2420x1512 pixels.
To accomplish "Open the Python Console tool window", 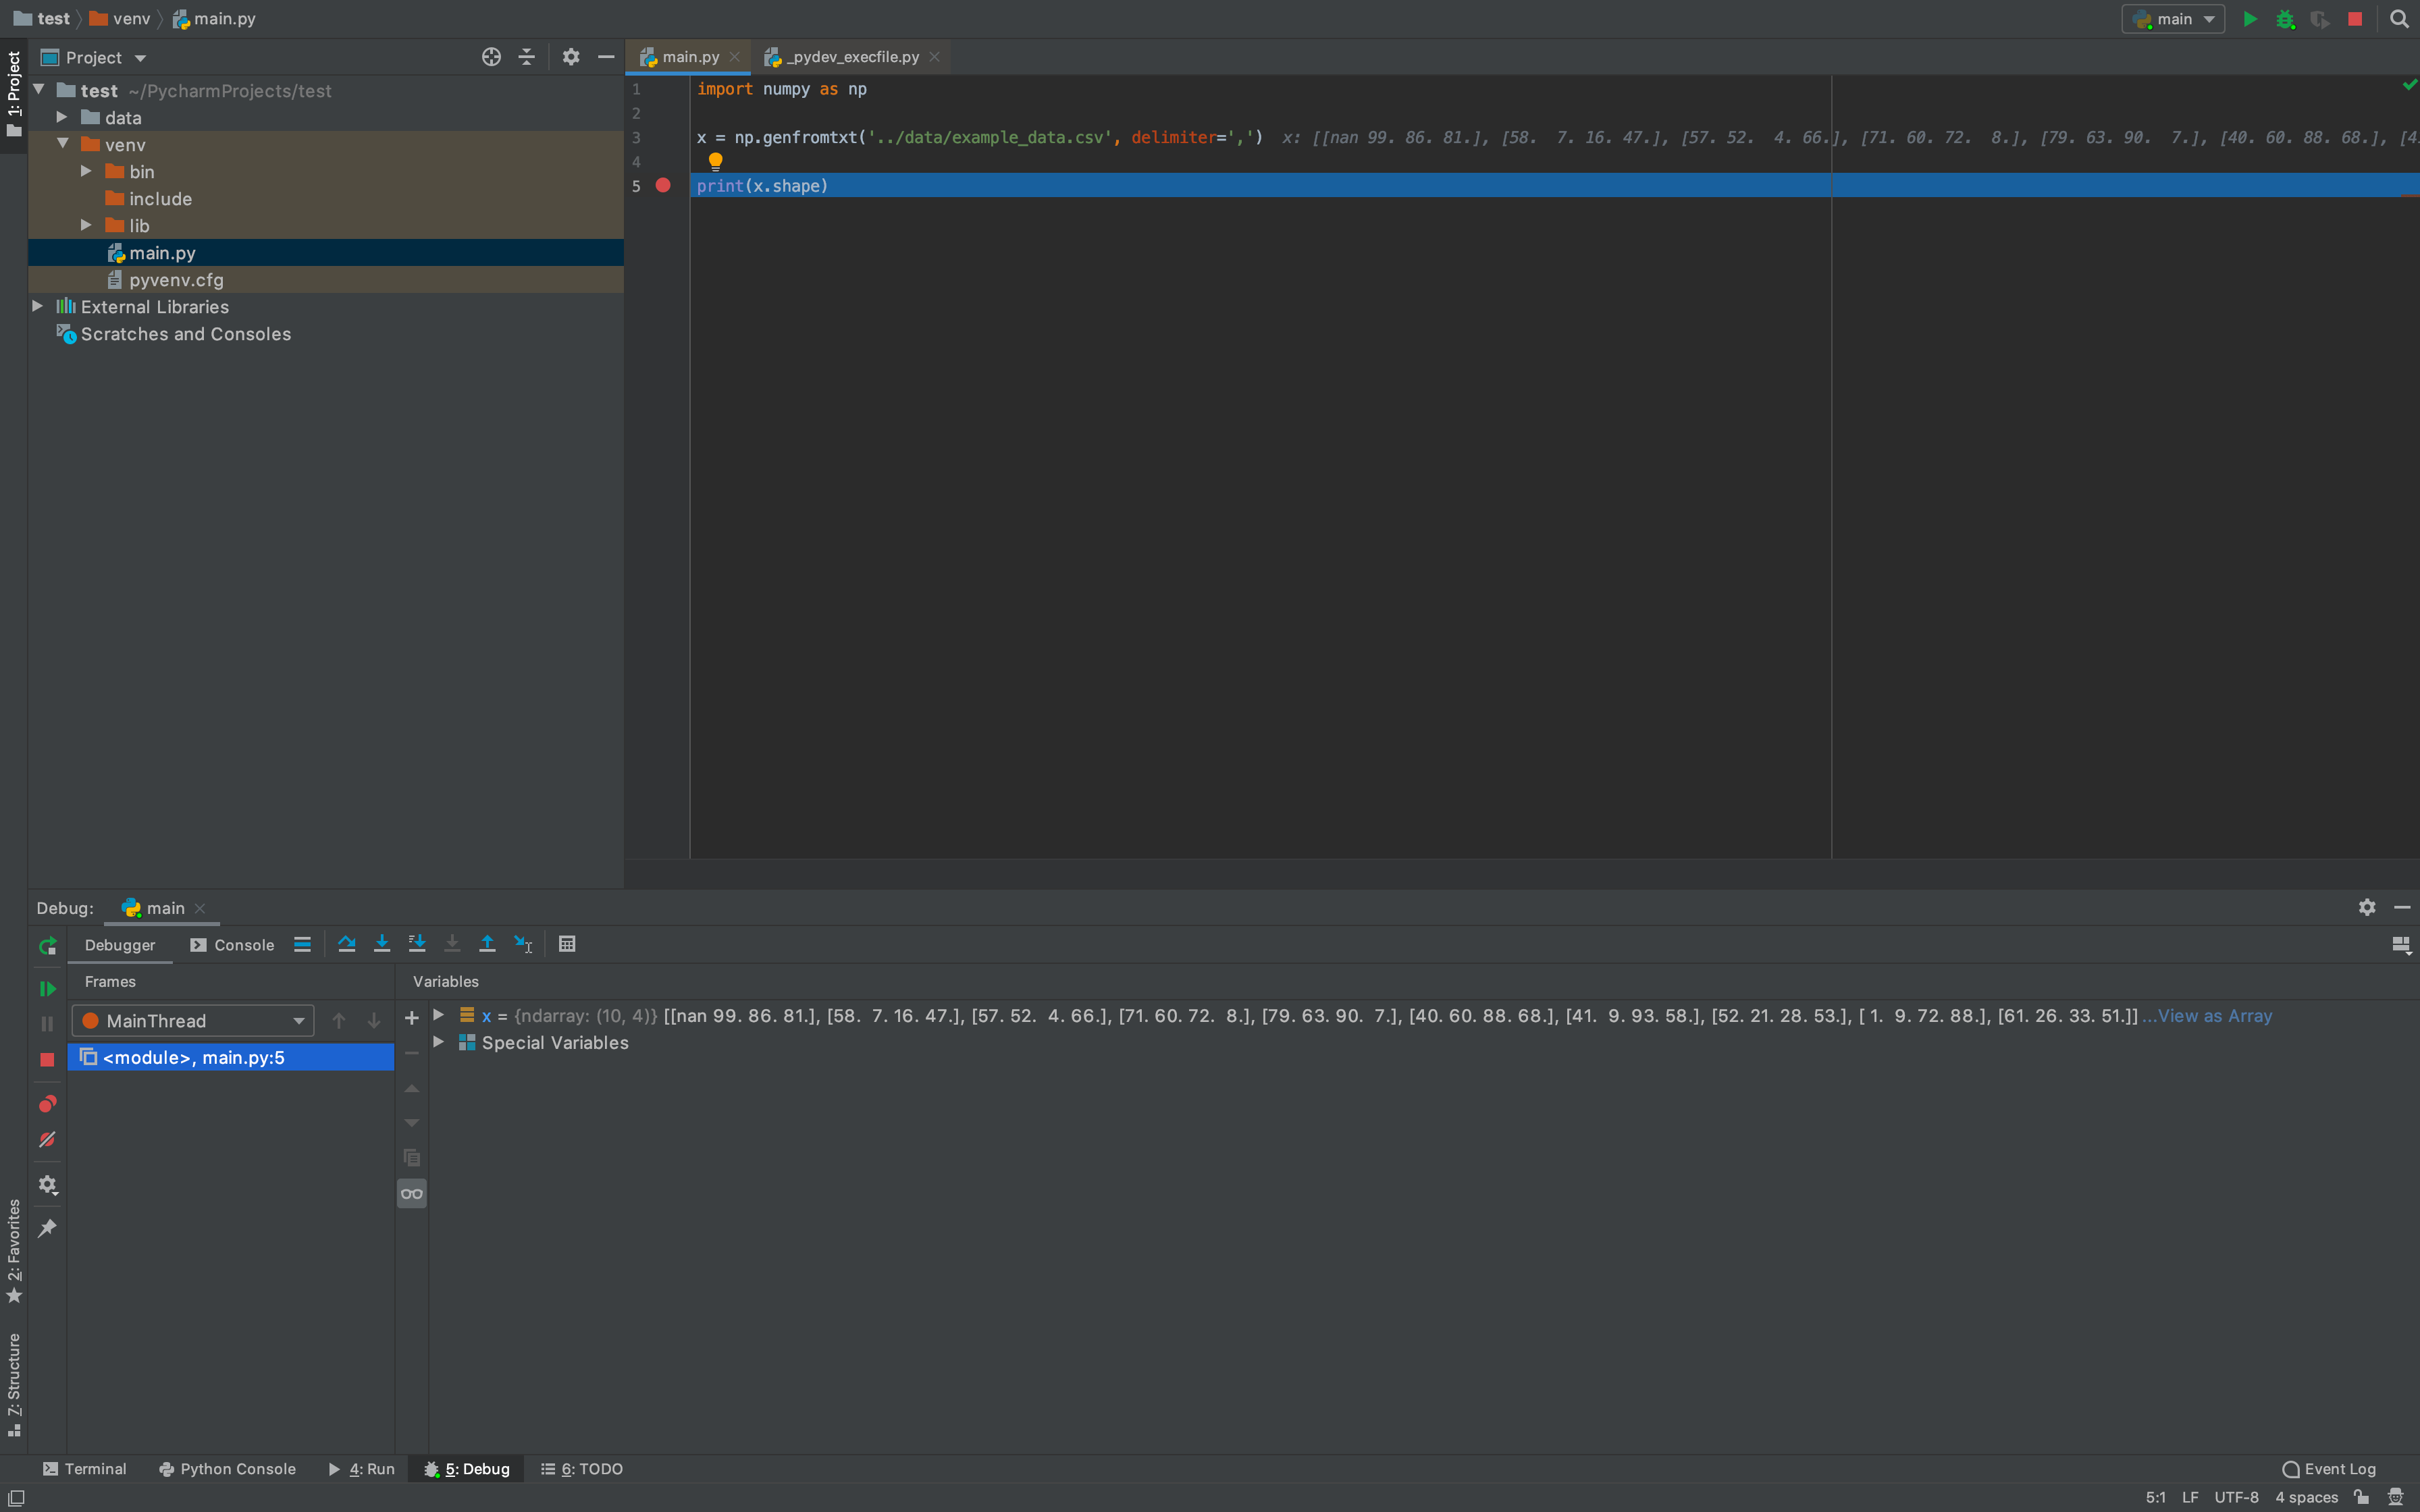I will coord(227,1468).
